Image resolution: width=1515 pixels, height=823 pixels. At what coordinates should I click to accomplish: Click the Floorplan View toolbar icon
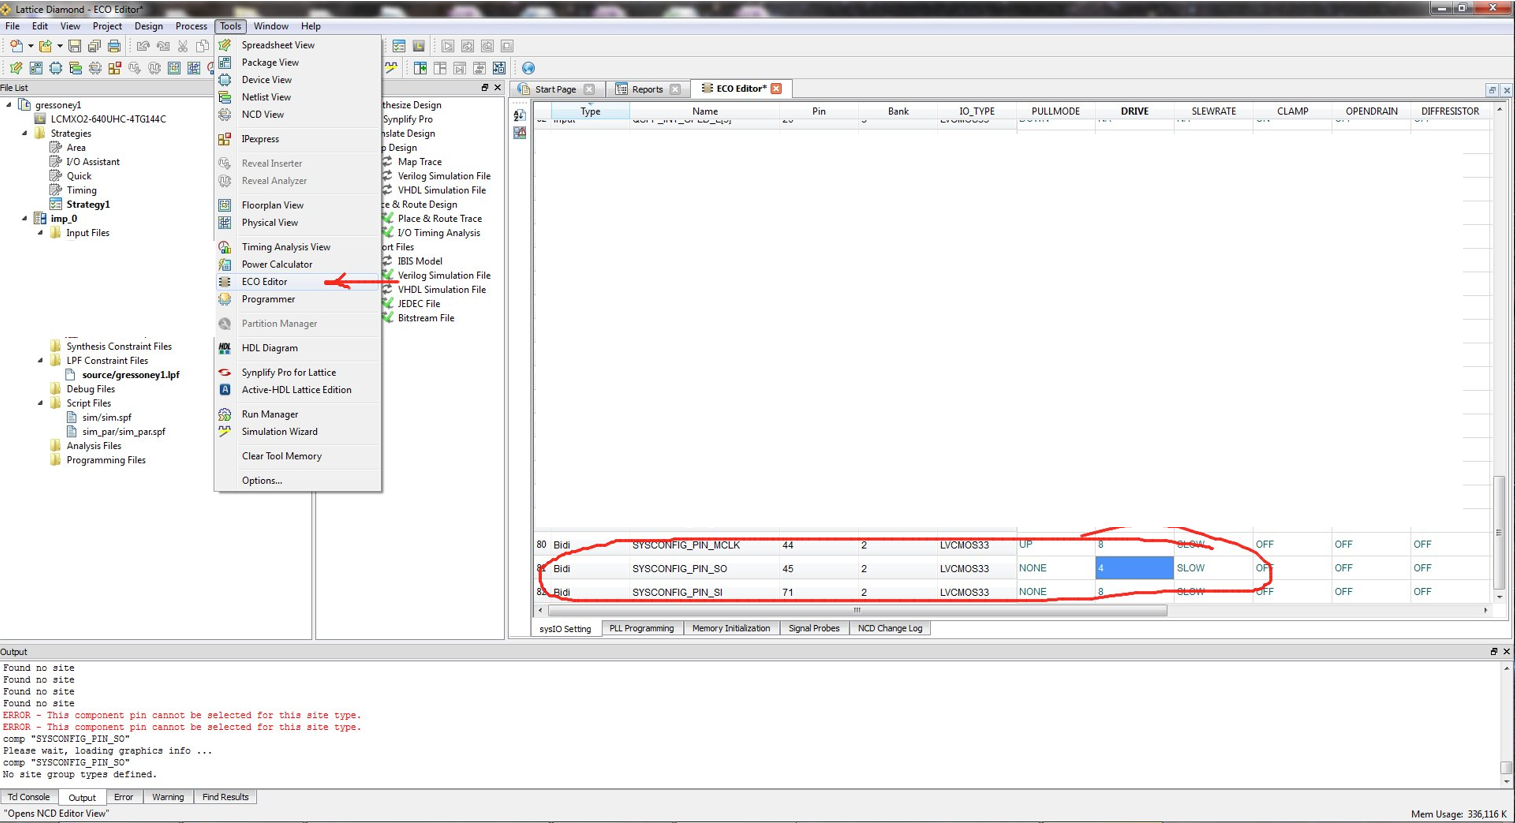[174, 68]
